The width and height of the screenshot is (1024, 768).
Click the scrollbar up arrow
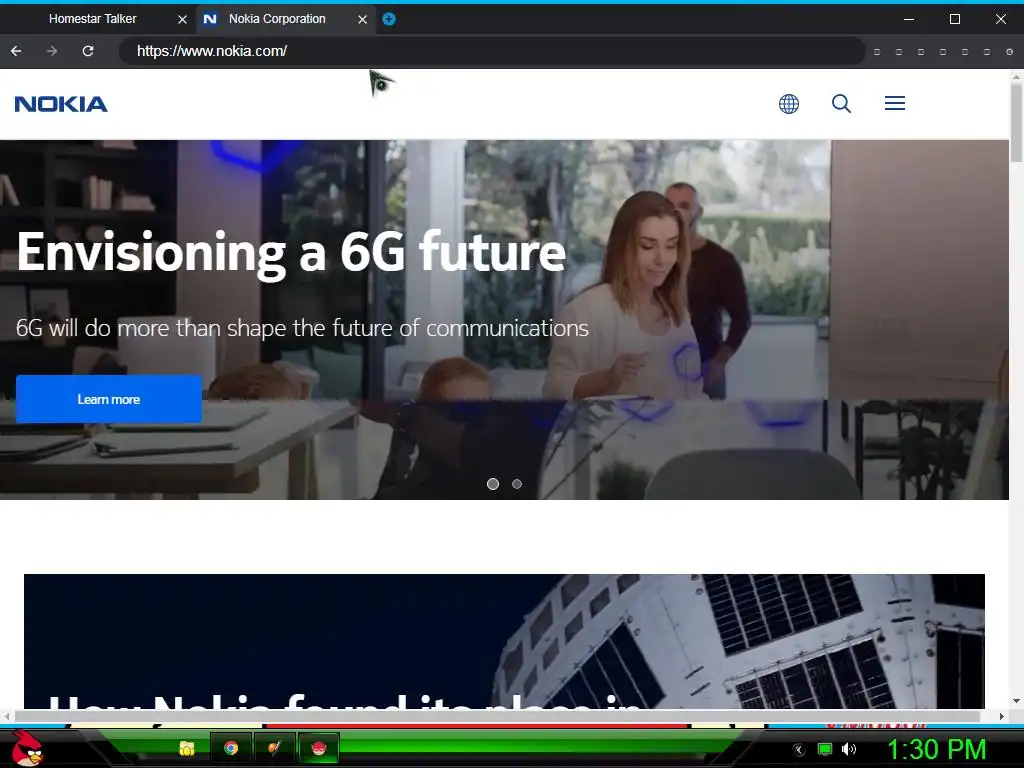pos(1016,76)
